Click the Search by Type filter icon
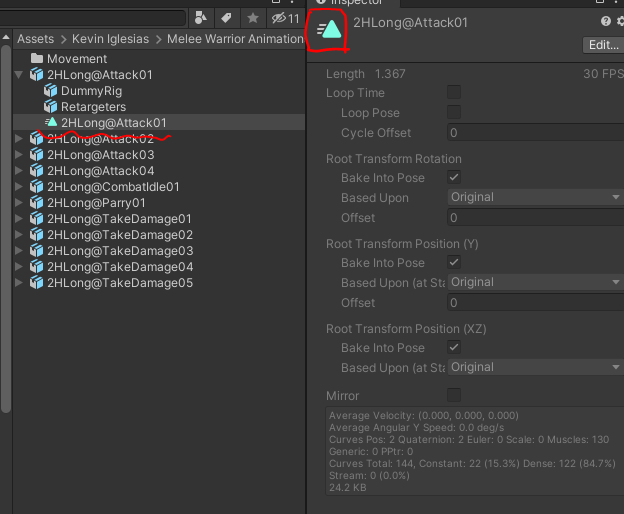This screenshot has height=514, width=624. click(201, 18)
